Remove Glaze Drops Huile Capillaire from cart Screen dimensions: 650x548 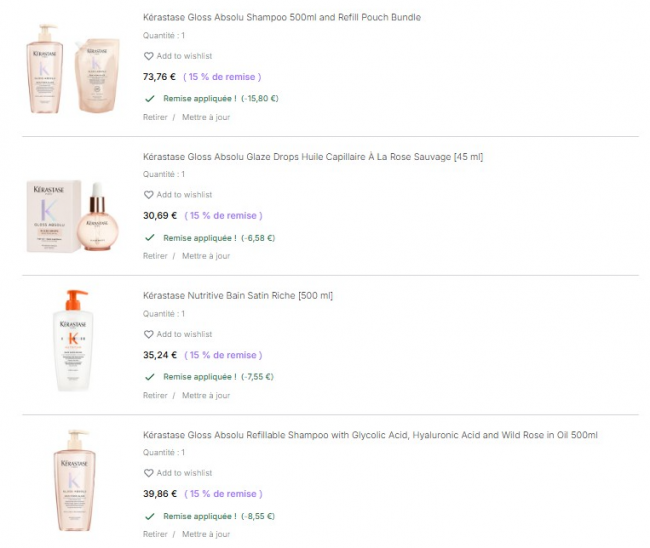[x=155, y=256]
